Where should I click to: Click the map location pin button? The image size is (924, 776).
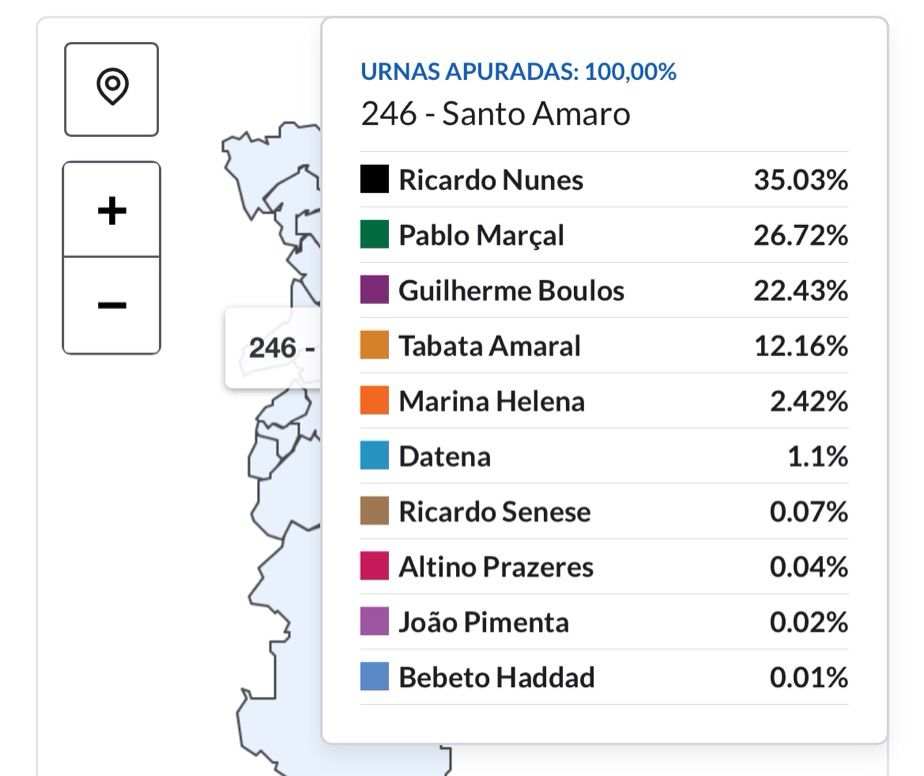(112, 88)
